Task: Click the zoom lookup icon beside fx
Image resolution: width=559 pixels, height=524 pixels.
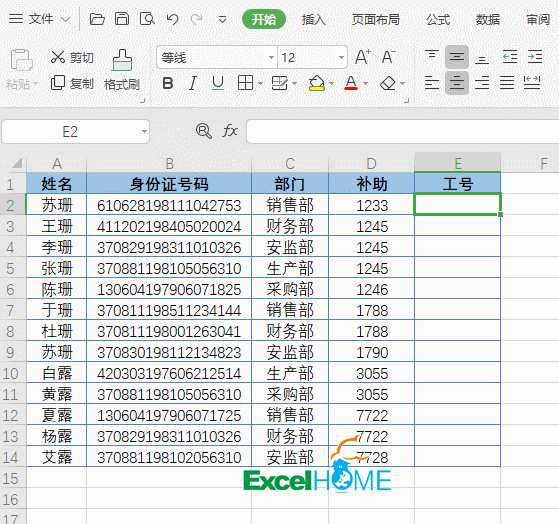Action: click(x=204, y=131)
